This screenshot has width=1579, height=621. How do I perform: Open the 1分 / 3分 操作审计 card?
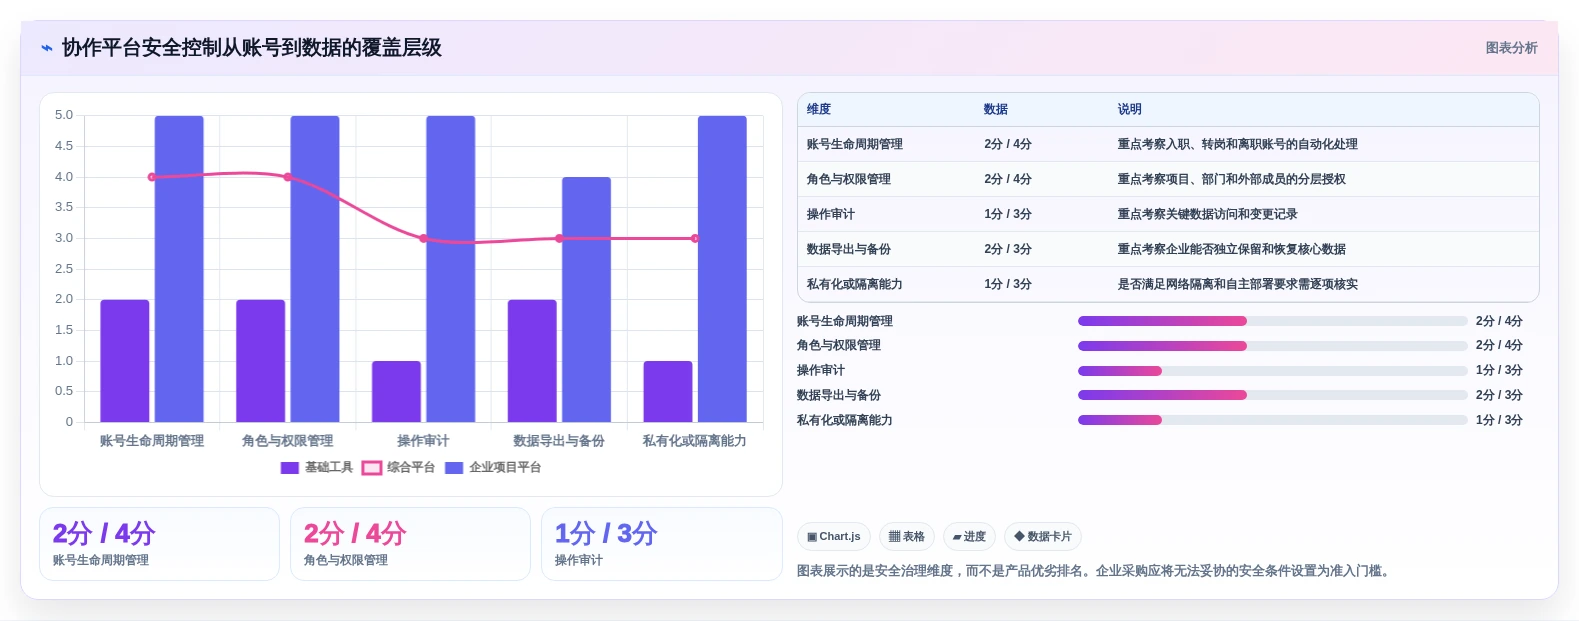pyautogui.click(x=661, y=544)
